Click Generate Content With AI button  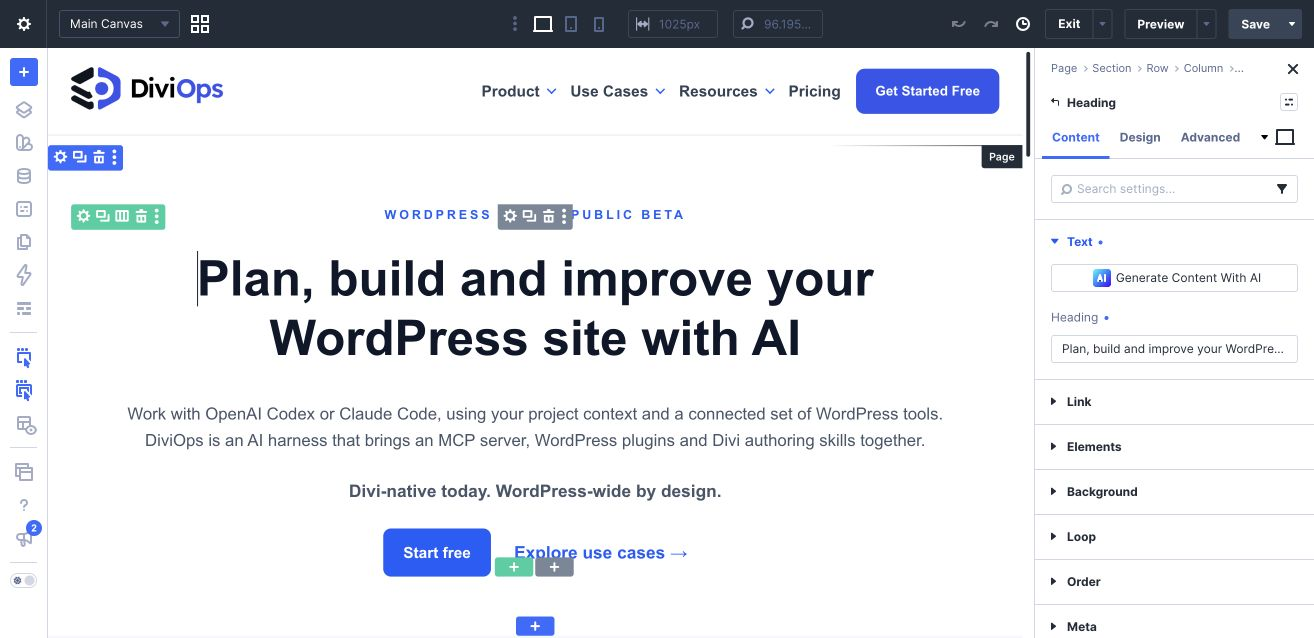pyautogui.click(x=1174, y=278)
